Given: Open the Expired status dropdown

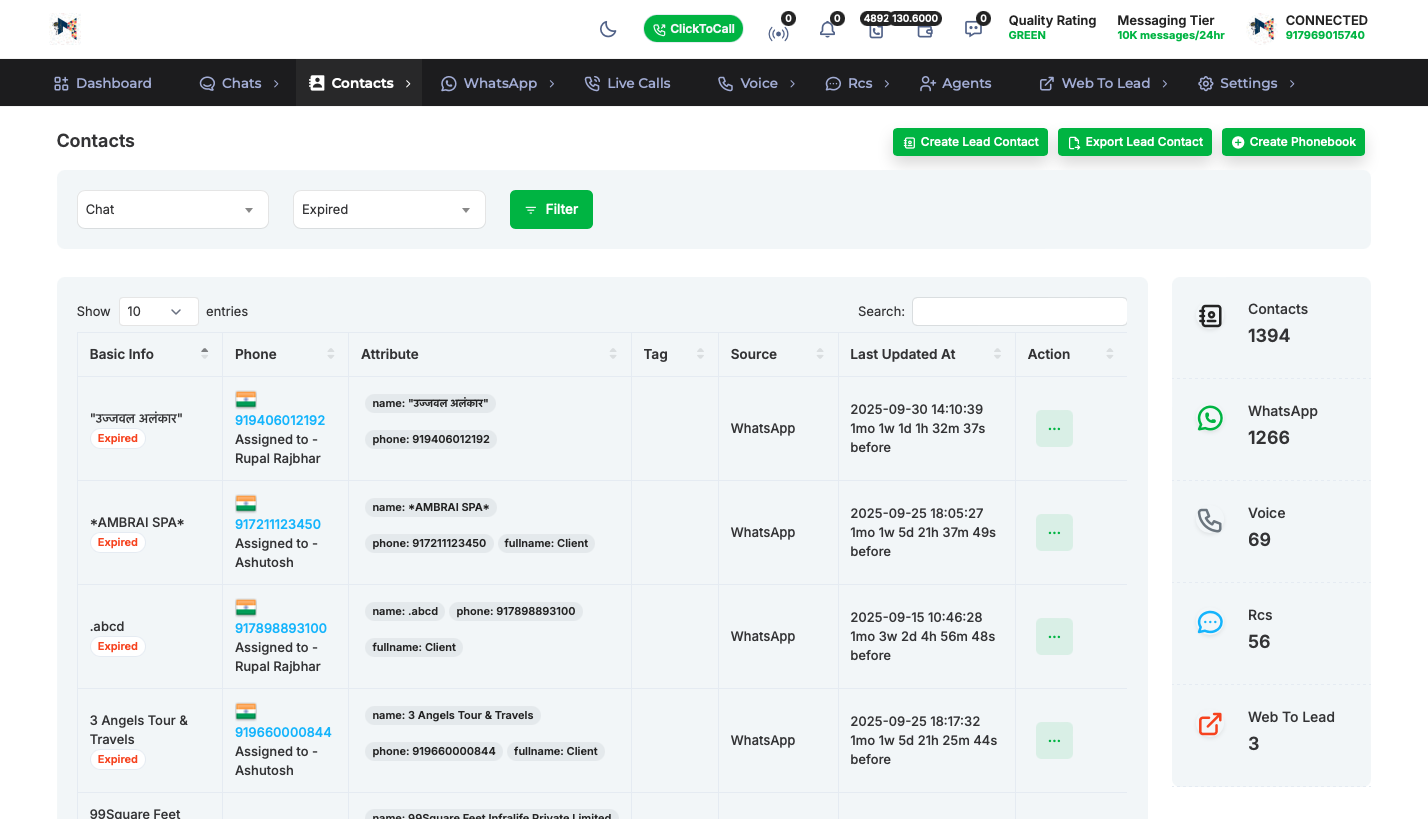Looking at the screenshot, I should click(x=389, y=209).
